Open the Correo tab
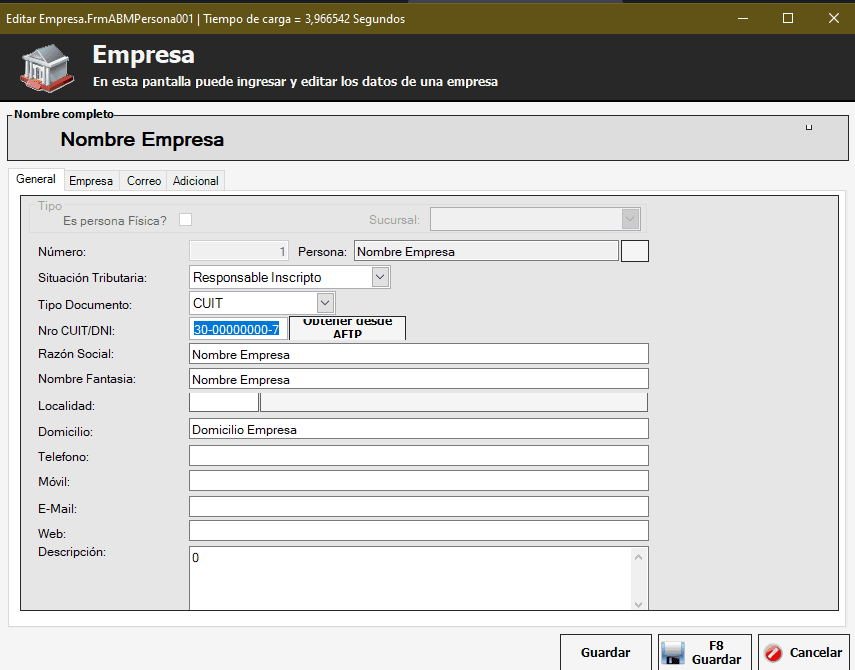Screen dimensions: 855x670 (x=144, y=181)
